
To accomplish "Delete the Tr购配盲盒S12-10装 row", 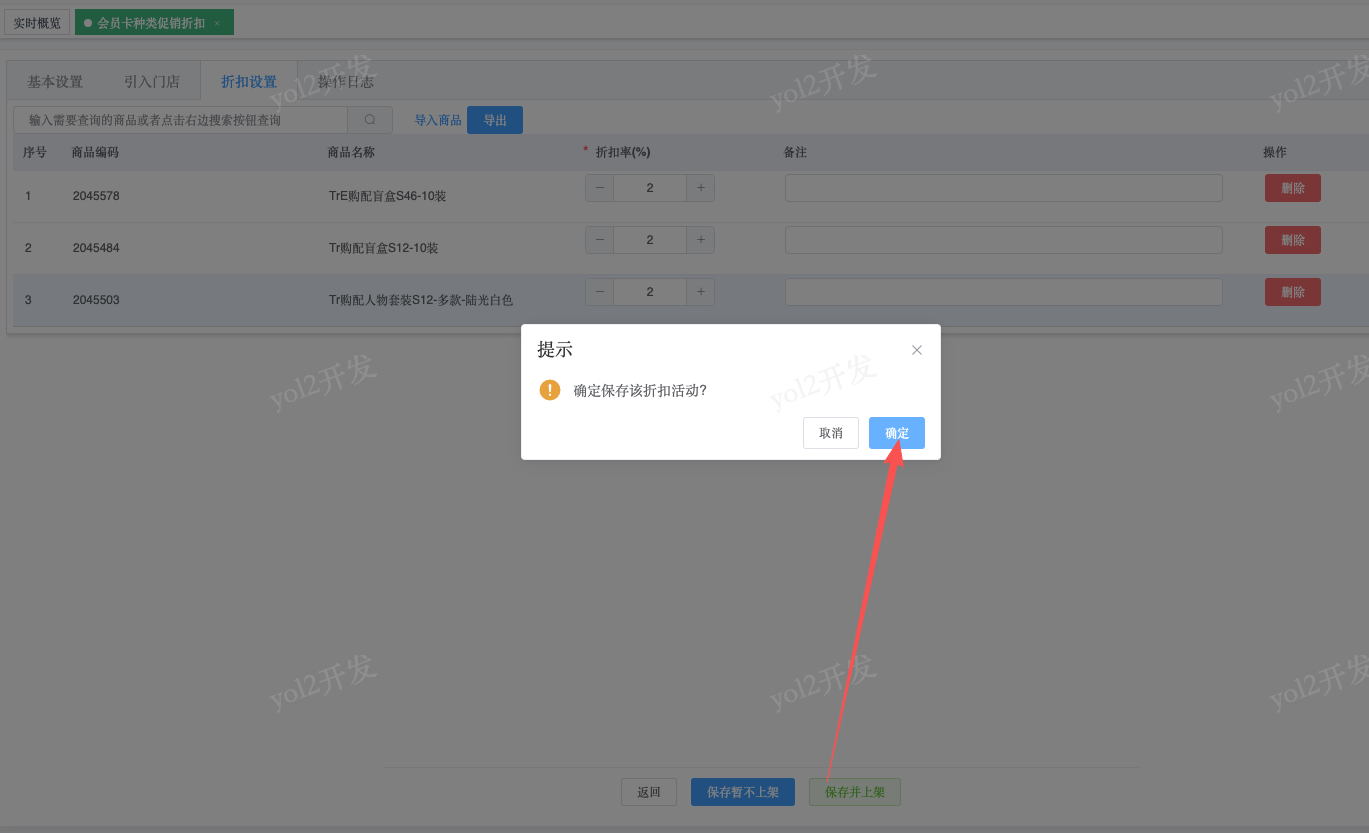I will [x=1293, y=240].
